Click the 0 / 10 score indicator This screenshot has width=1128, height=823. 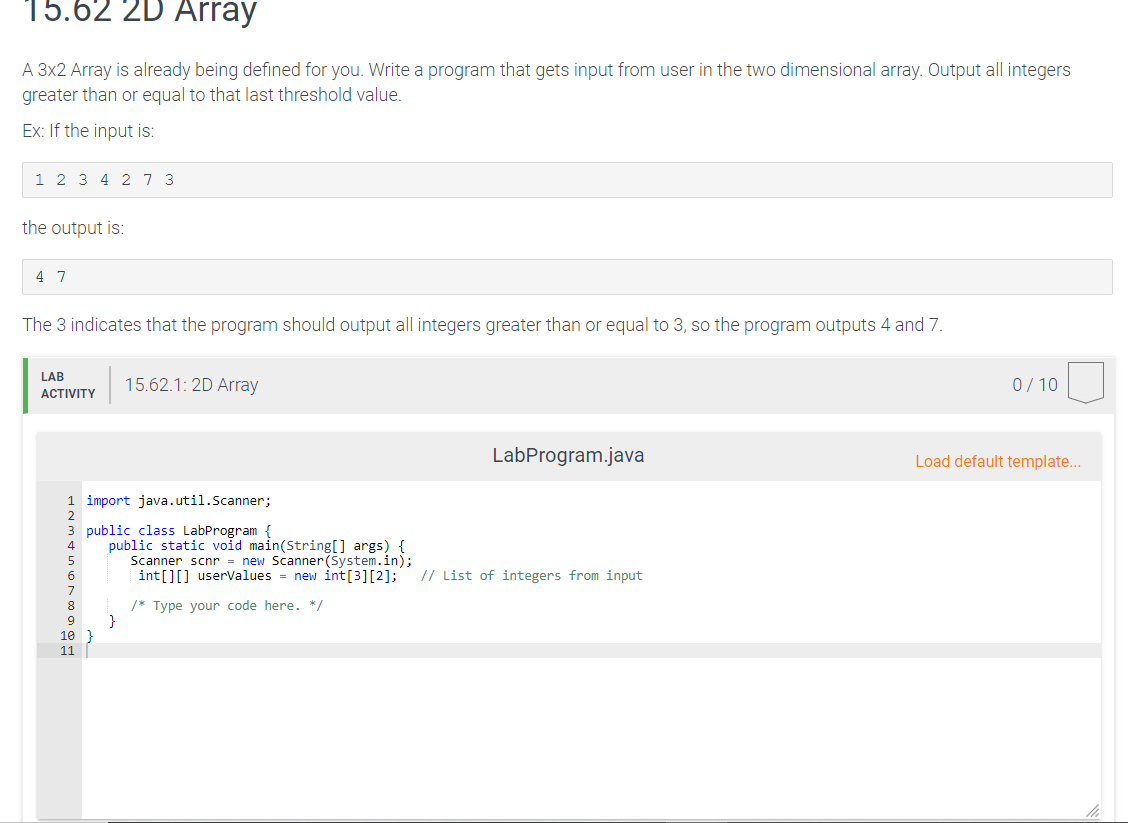click(x=1034, y=384)
